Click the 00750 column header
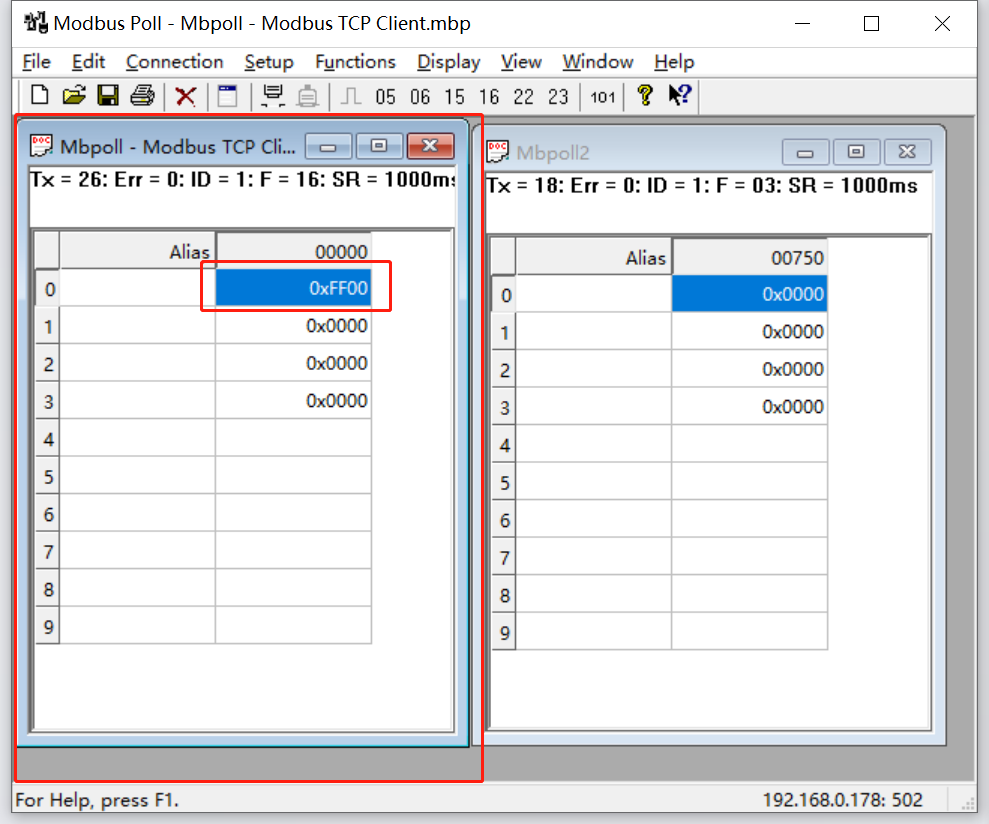This screenshot has height=824, width=989. click(x=749, y=258)
